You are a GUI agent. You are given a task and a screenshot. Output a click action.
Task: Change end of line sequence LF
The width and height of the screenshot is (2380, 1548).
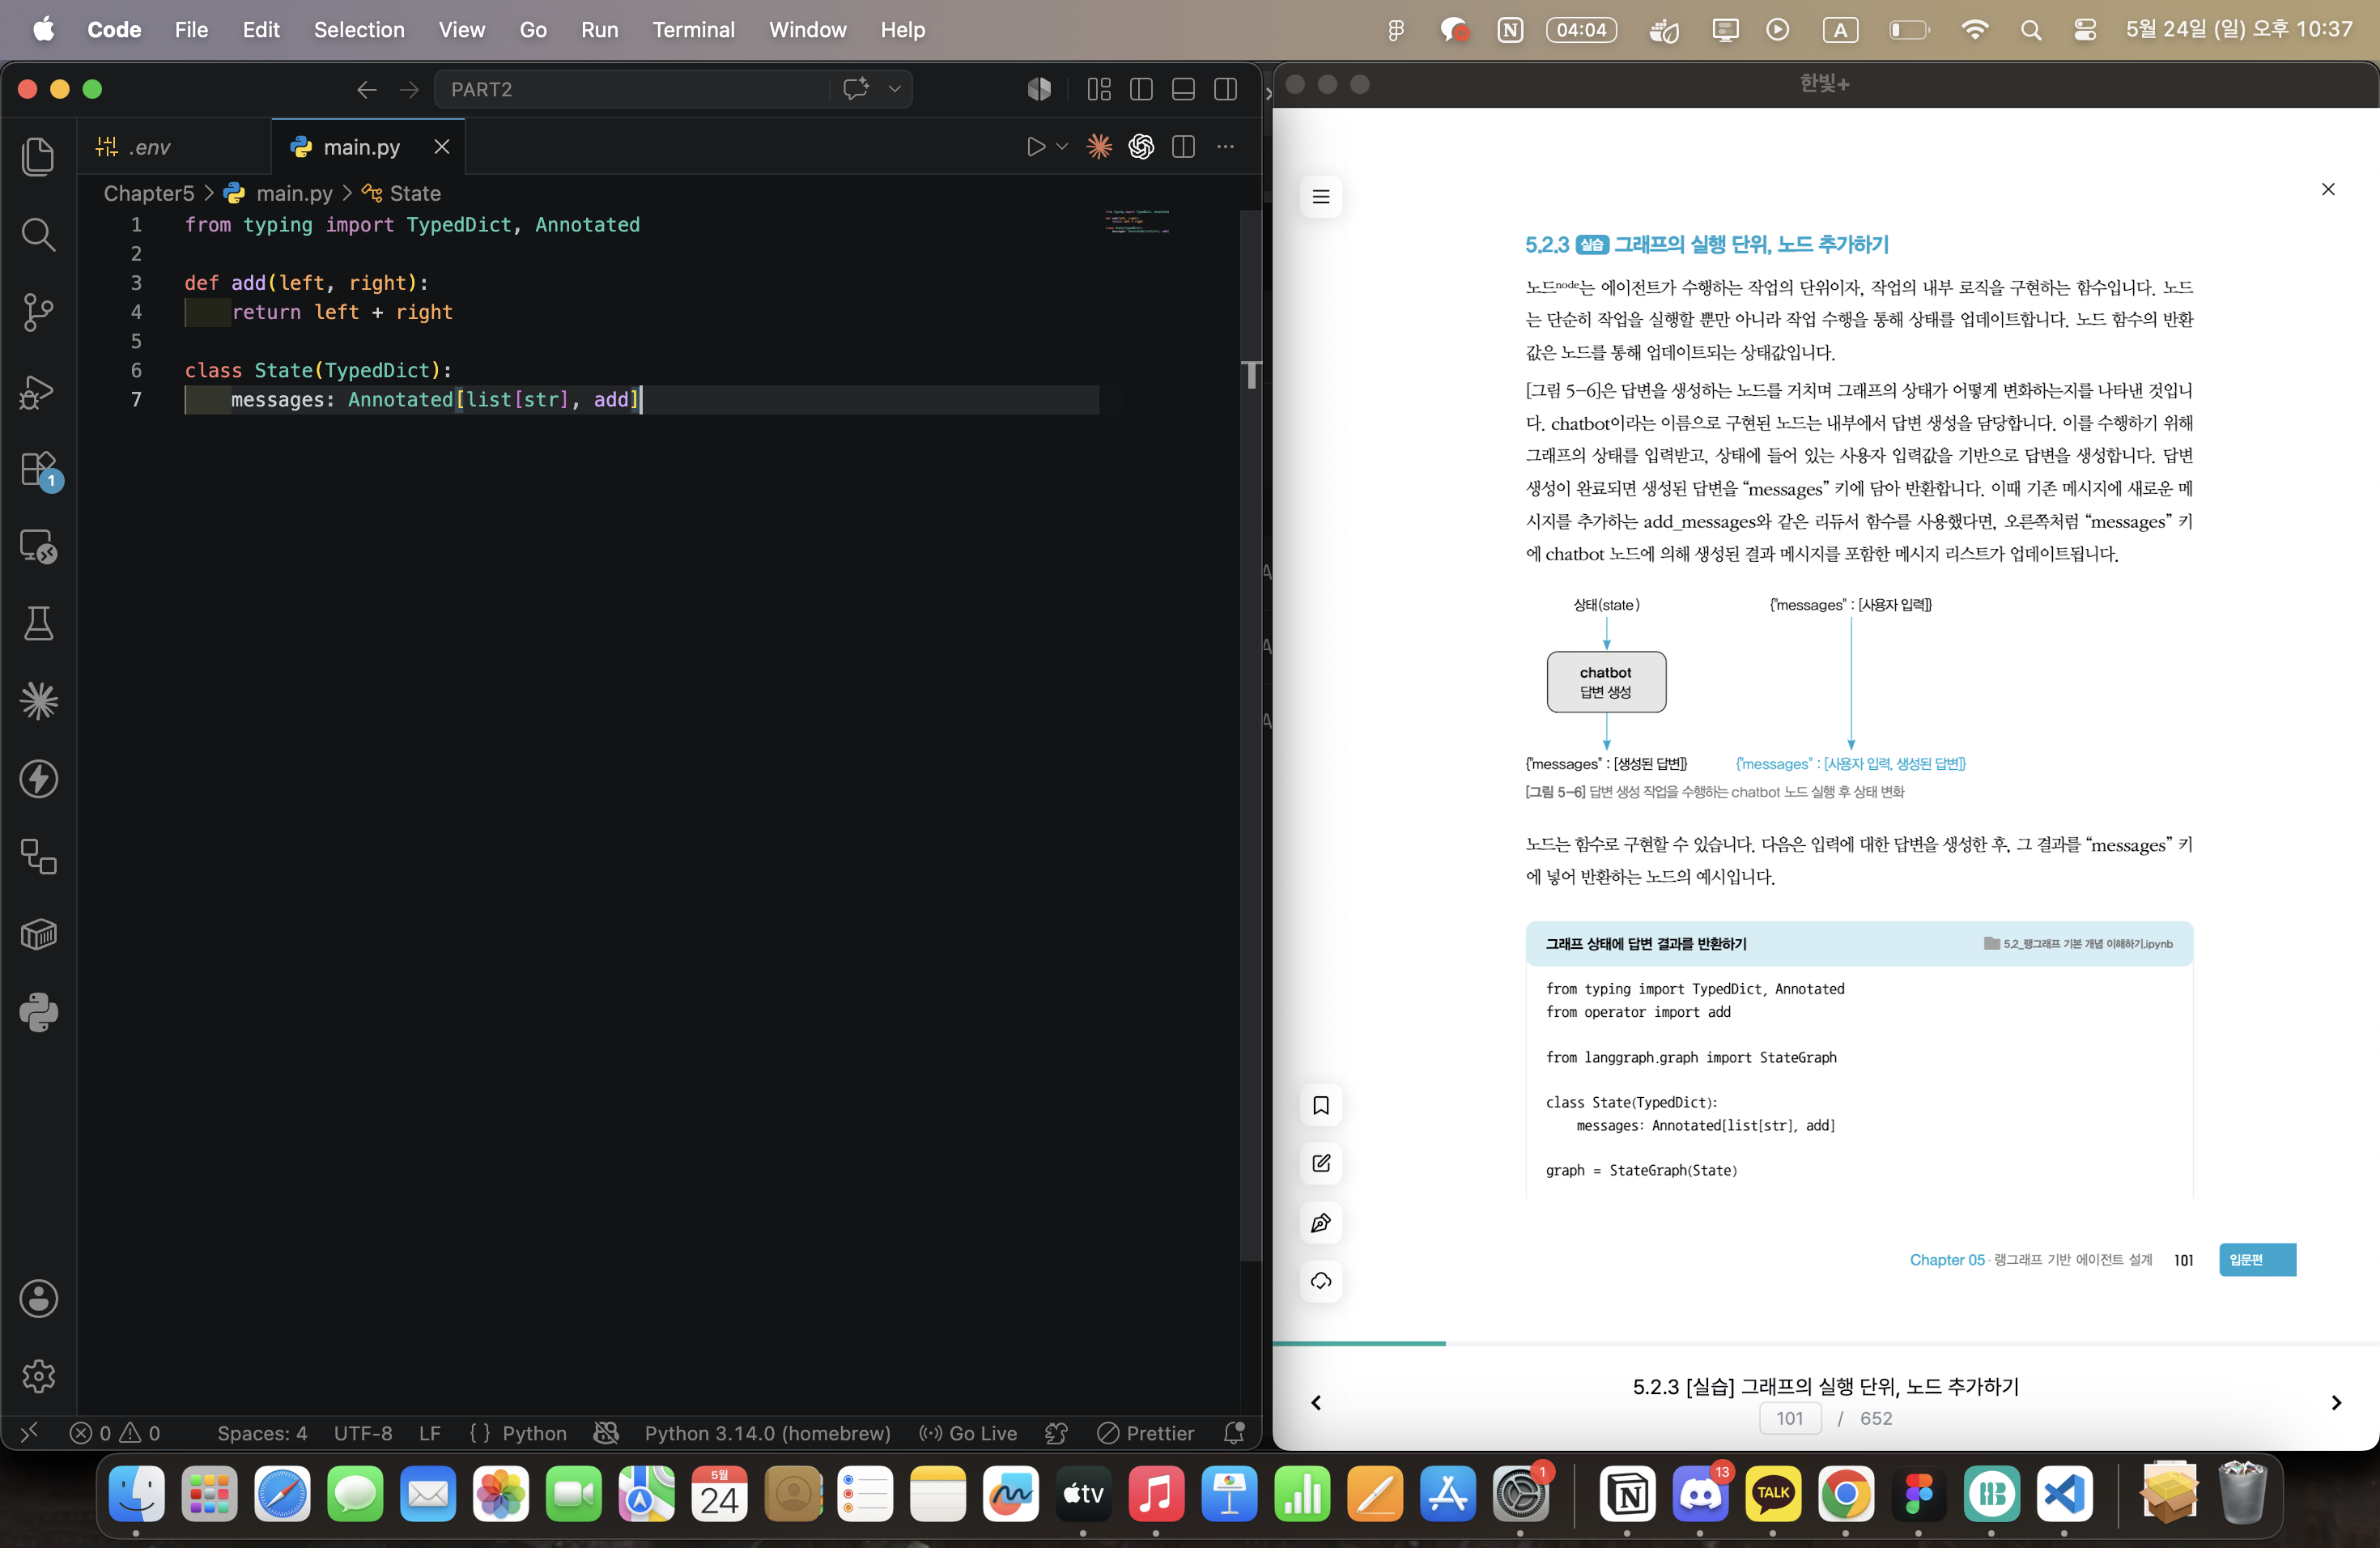[x=430, y=1433]
